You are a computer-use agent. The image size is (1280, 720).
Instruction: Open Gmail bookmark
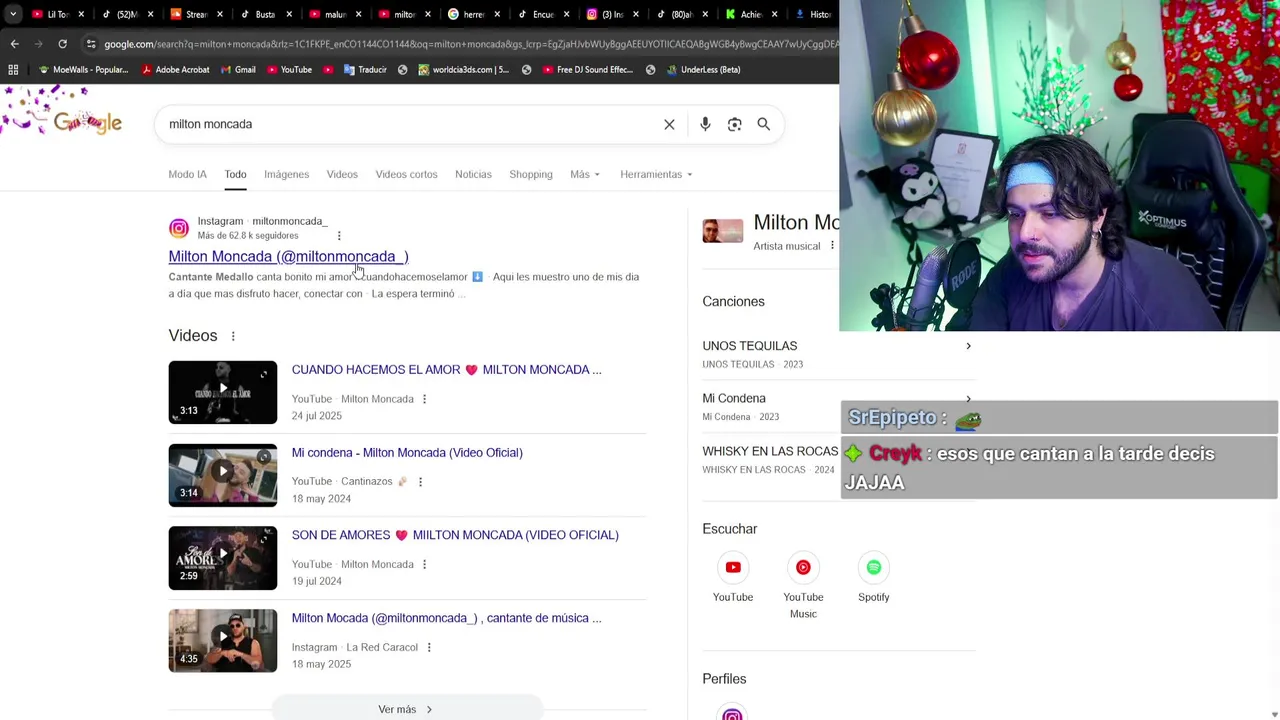(238, 70)
